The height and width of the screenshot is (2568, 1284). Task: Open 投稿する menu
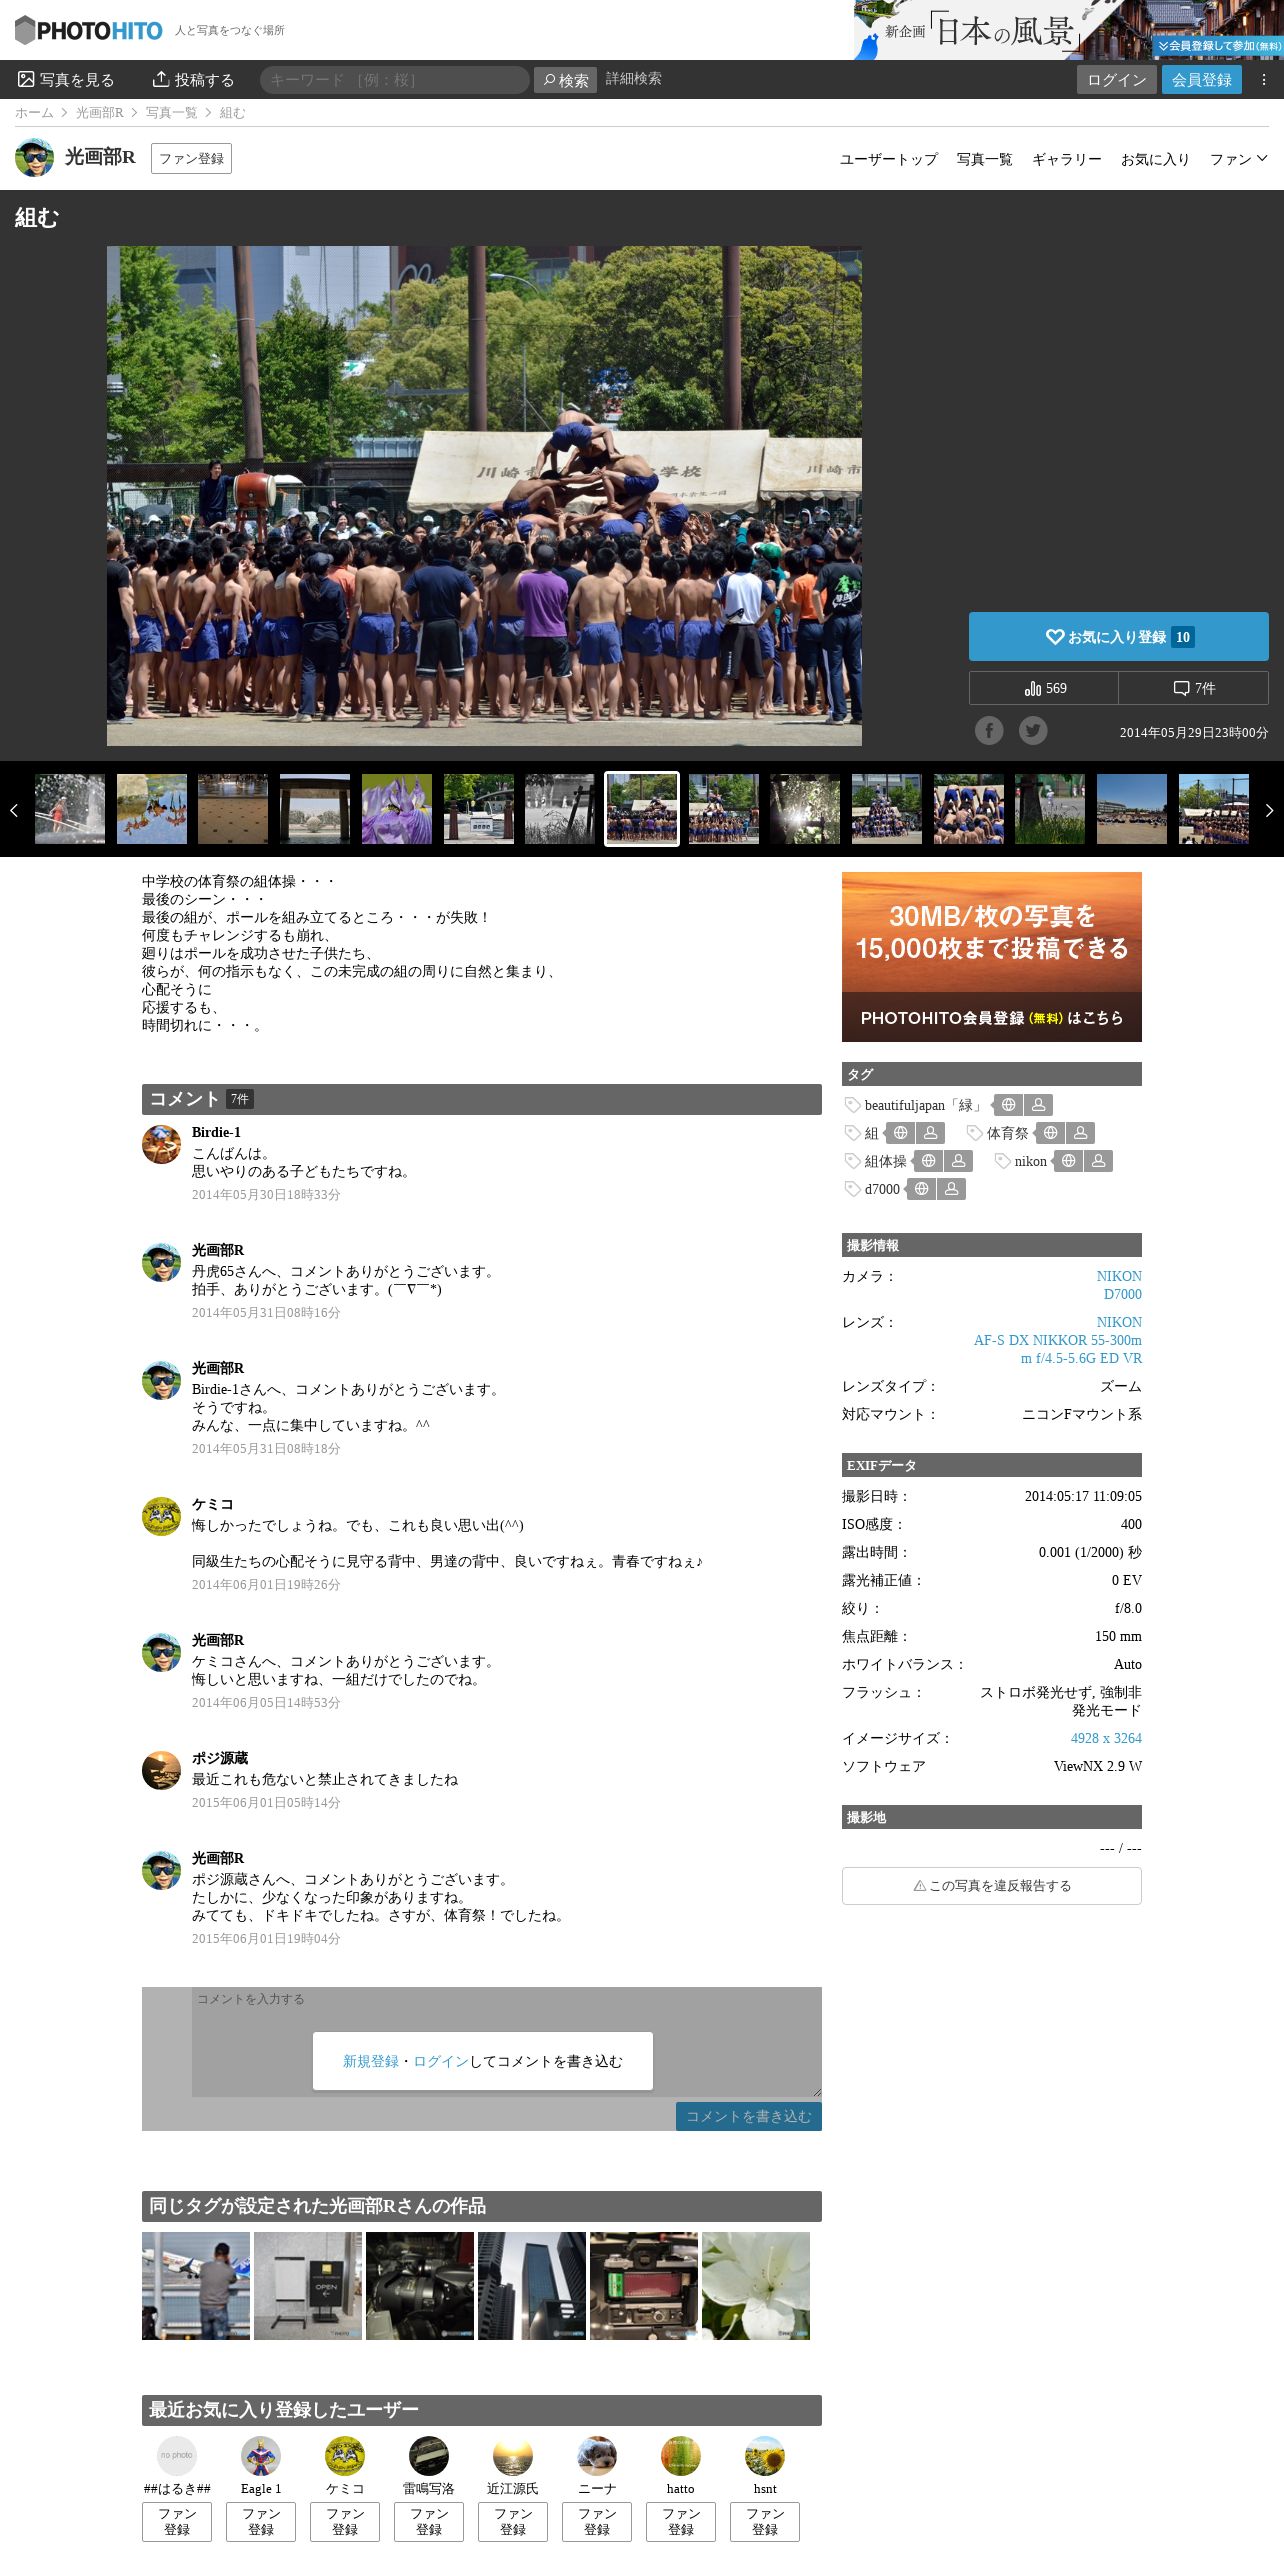coord(193,80)
